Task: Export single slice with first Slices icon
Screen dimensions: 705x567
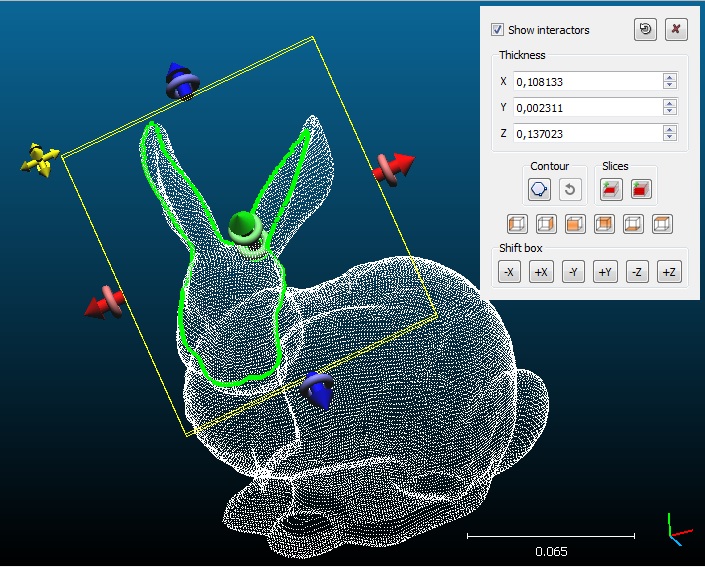Action: (611, 189)
